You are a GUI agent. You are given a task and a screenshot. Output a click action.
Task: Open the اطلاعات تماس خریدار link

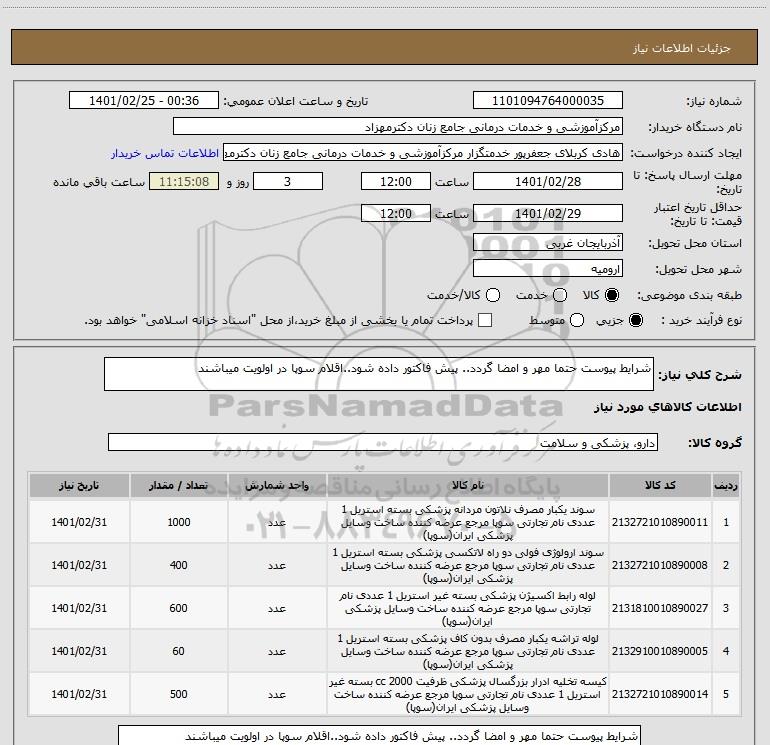165,153
